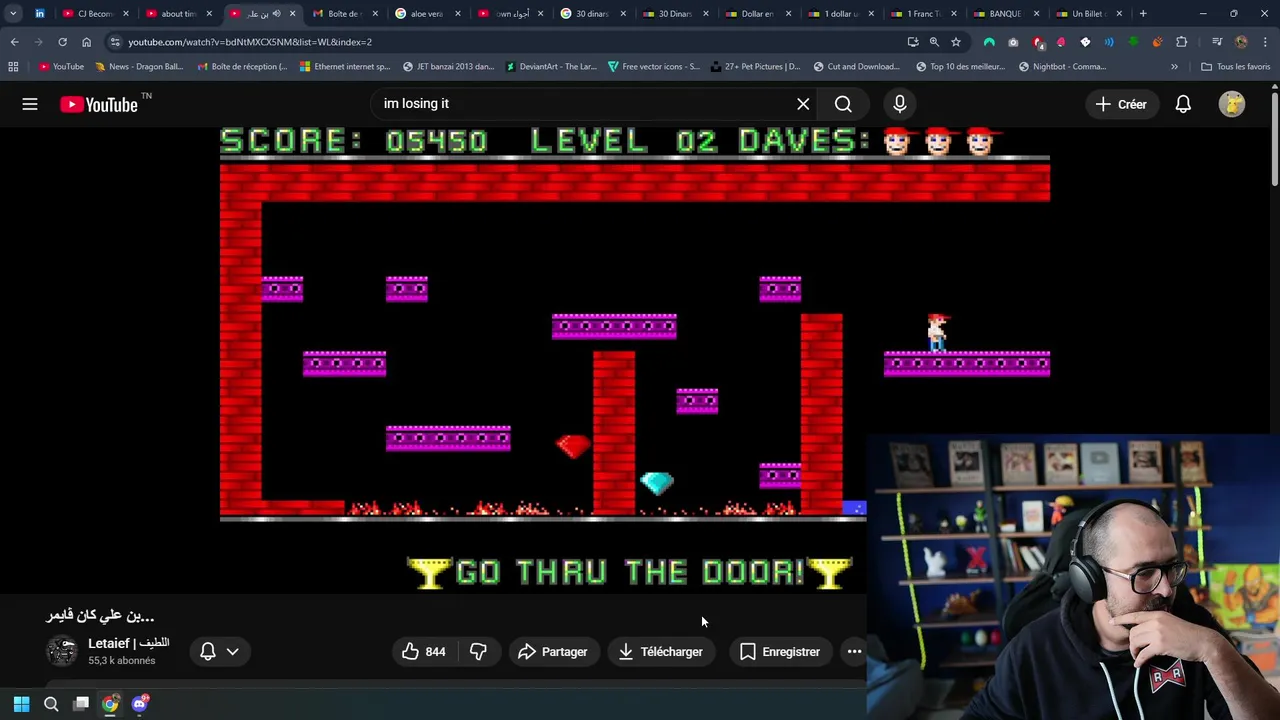Open the white dice extension icon

1085,42
